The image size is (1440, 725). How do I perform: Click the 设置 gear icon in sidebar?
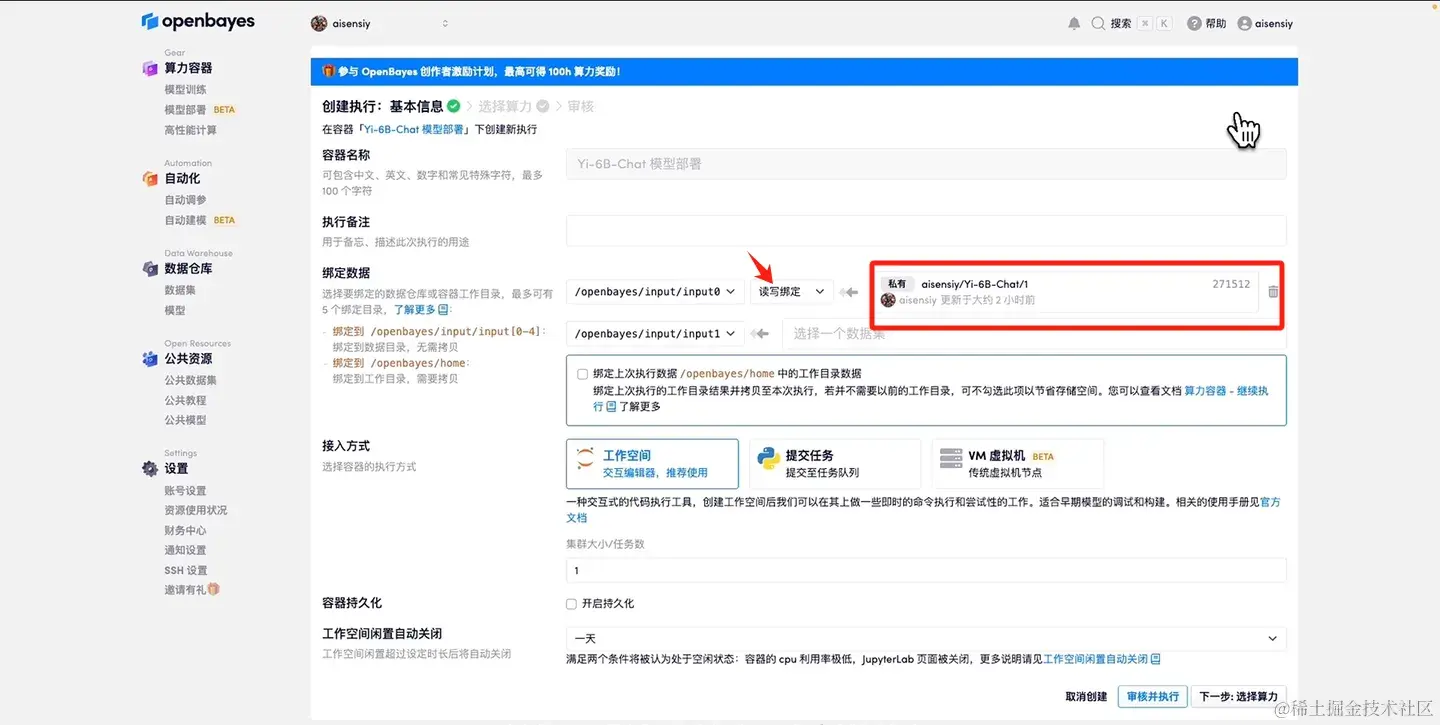pos(150,469)
